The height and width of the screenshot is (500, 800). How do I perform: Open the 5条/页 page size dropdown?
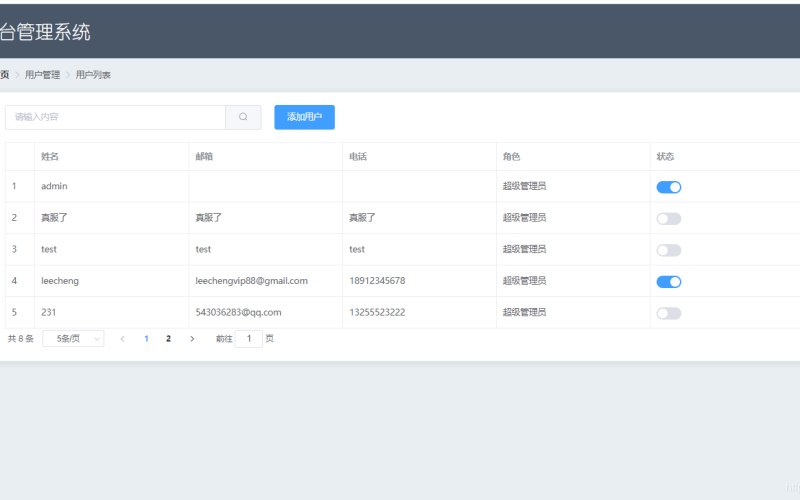point(73,339)
